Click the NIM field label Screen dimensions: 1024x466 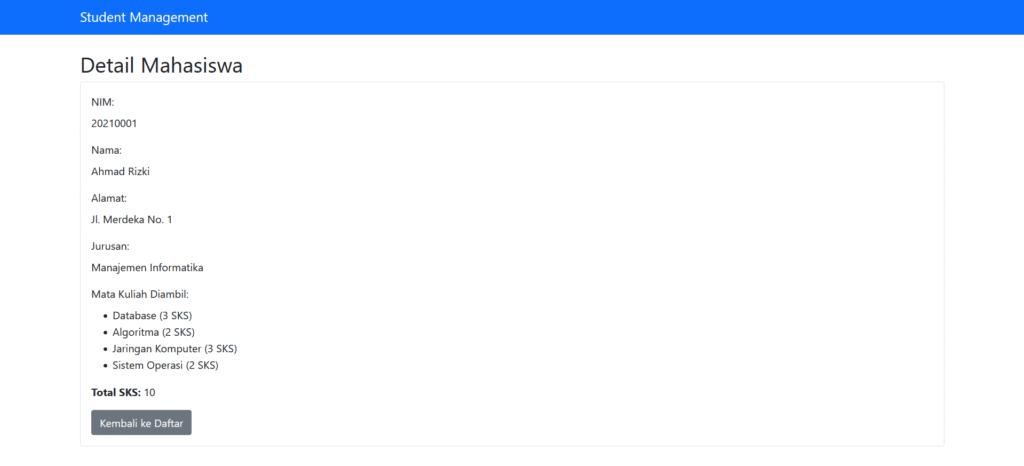[x=103, y=102]
